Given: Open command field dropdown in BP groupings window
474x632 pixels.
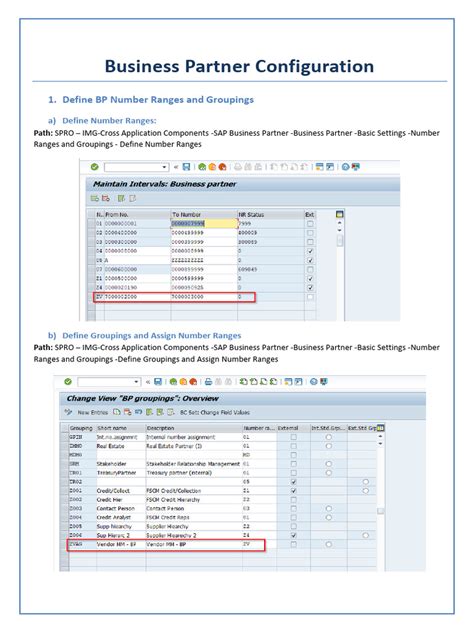Looking at the screenshot, I should coord(136,382).
